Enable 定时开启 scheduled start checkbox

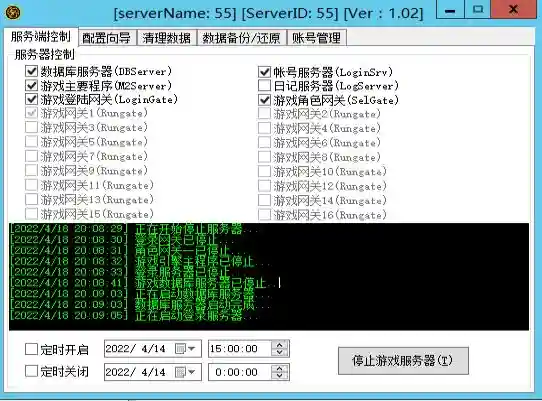pos(31,349)
